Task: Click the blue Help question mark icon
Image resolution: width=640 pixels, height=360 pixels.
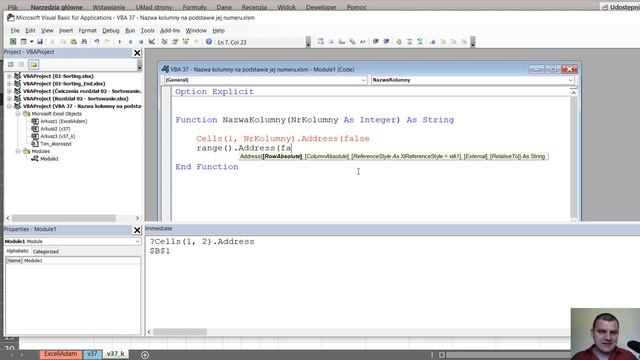Action: click(x=209, y=42)
